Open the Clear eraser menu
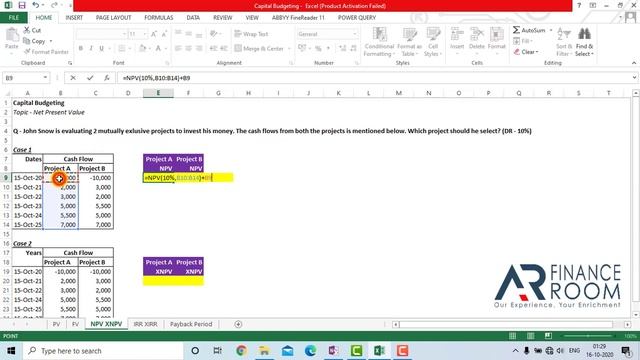 (x=526, y=52)
